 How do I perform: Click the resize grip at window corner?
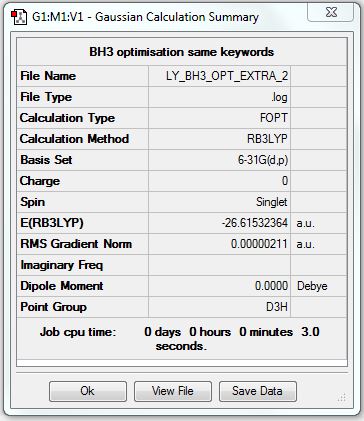tap(342, 398)
